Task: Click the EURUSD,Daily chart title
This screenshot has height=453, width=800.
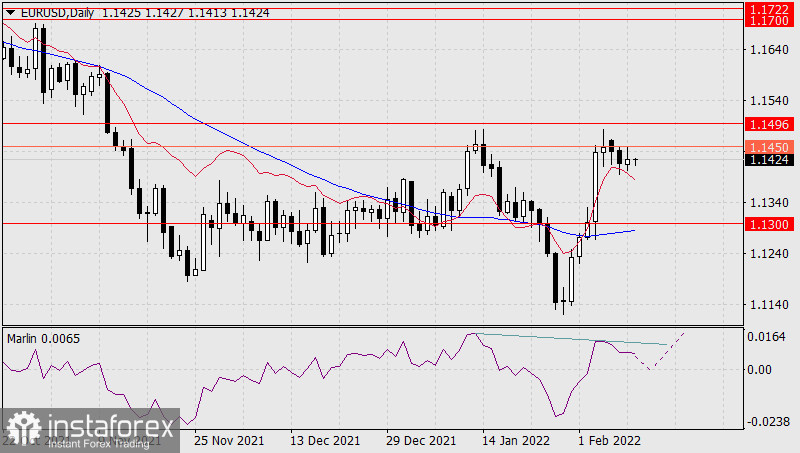Action: point(43,8)
